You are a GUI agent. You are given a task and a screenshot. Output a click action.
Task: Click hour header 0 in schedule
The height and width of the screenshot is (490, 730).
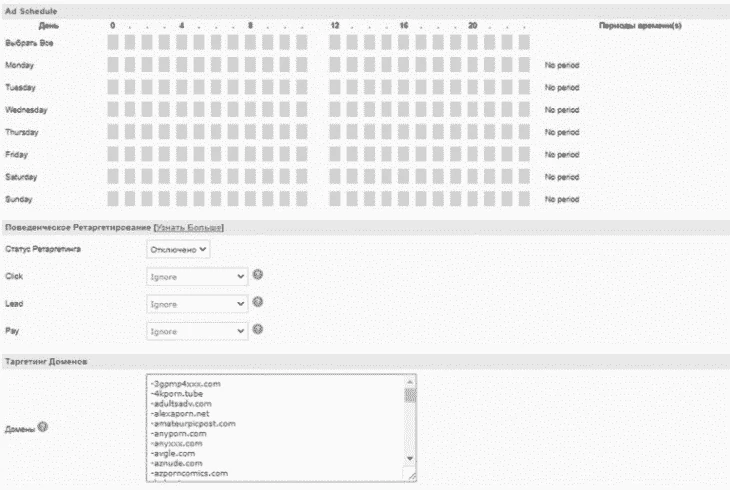pyautogui.click(x=113, y=26)
